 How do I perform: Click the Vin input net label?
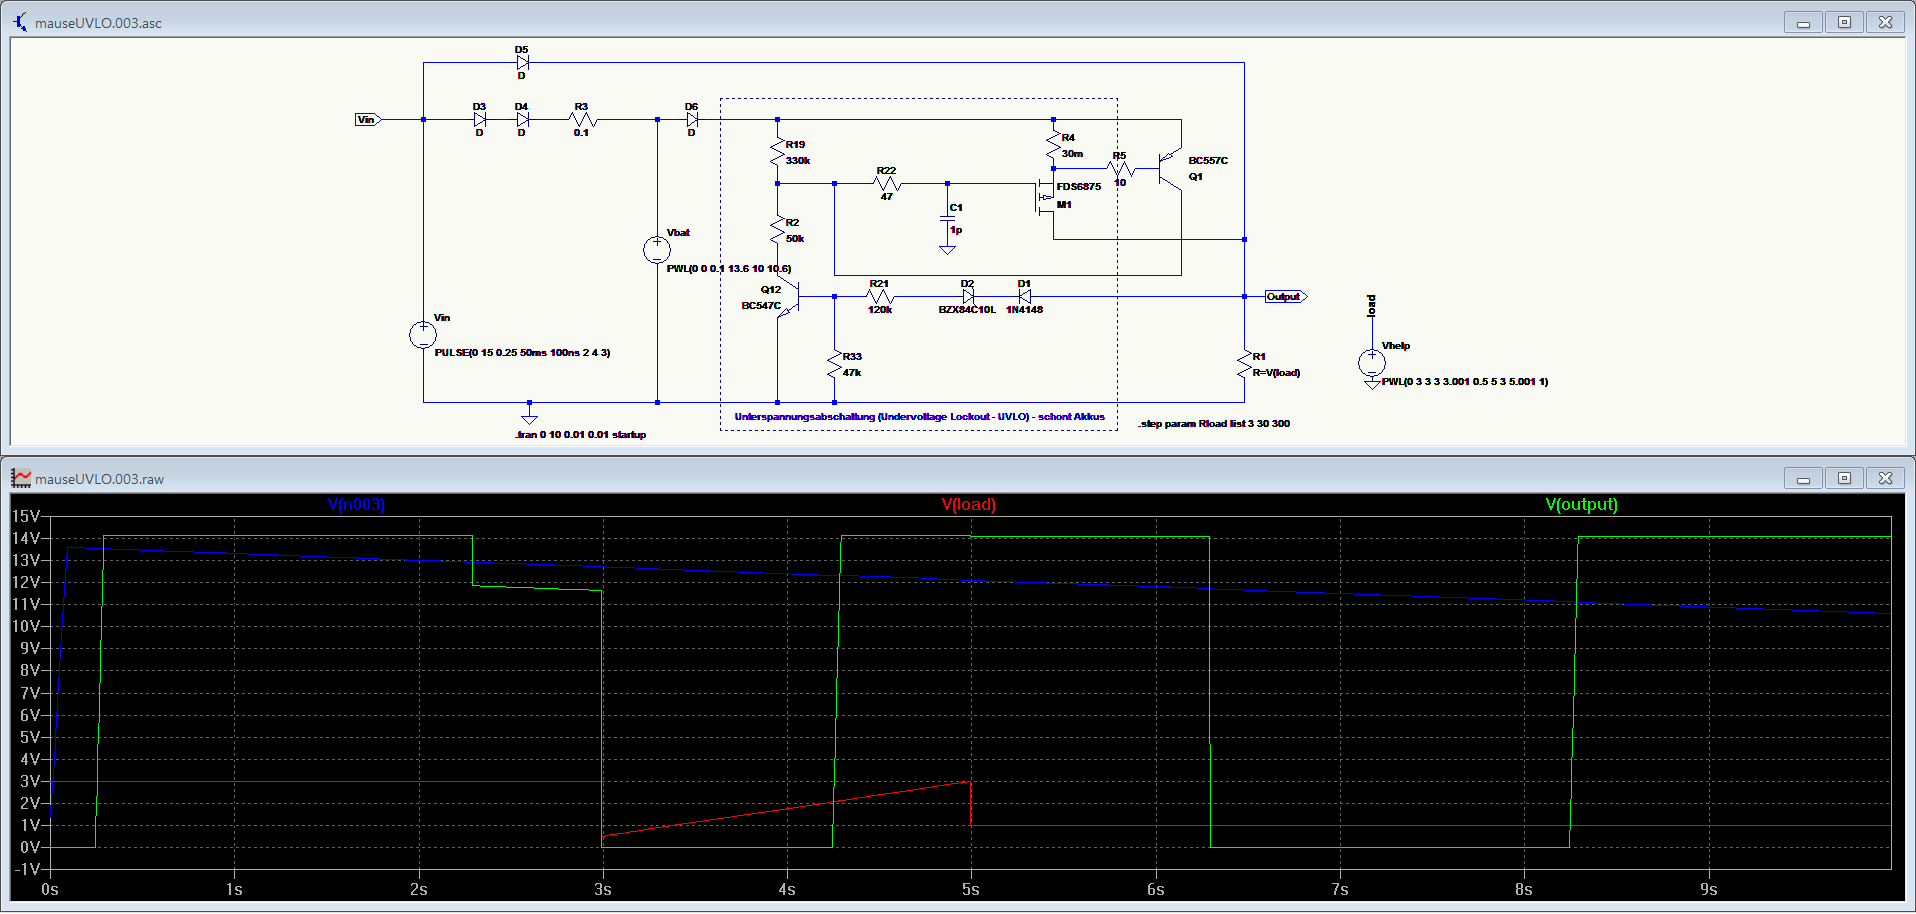pyautogui.click(x=367, y=120)
